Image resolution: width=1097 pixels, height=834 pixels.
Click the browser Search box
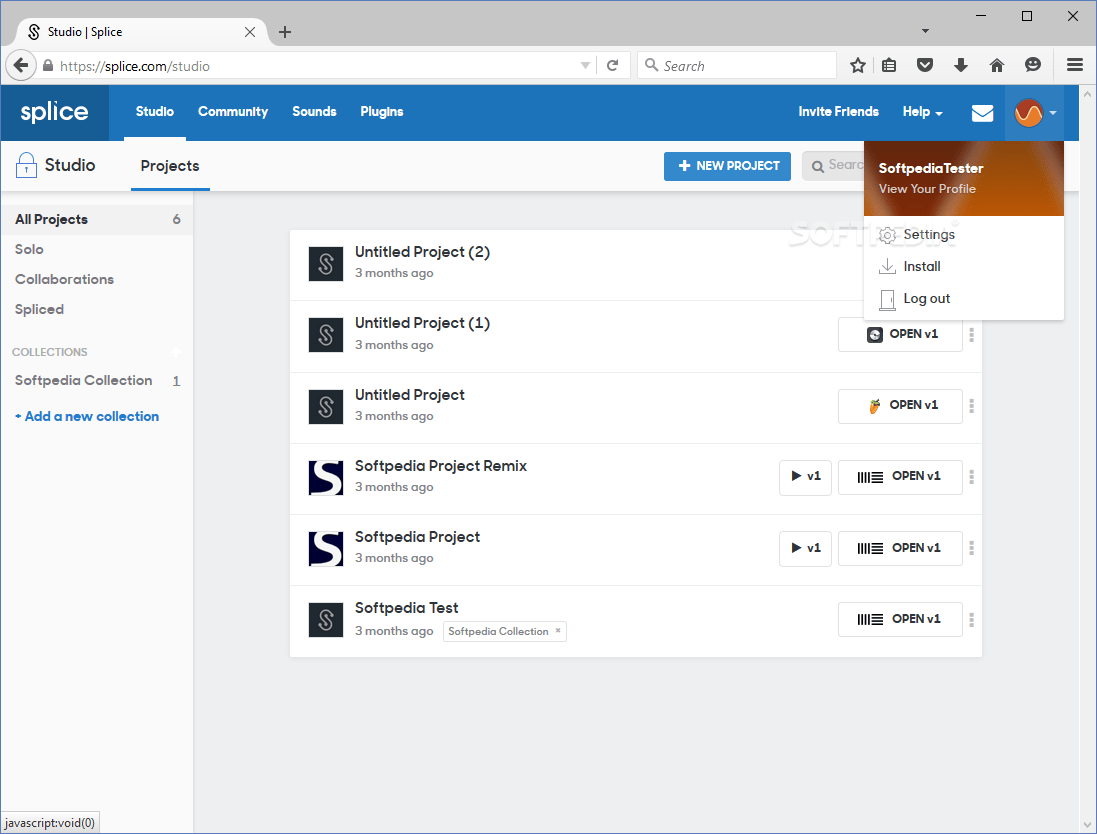coord(737,66)
